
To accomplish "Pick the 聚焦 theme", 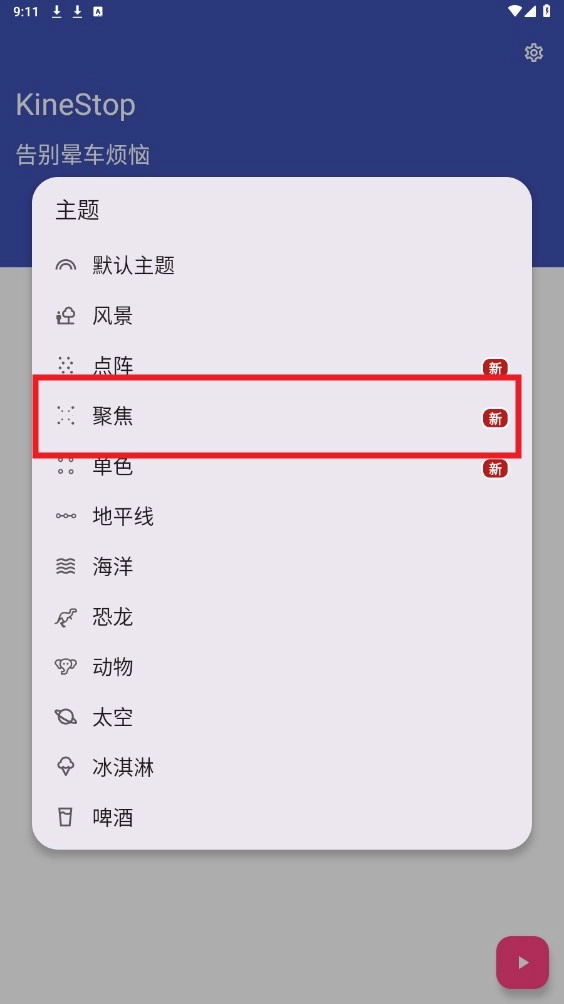I will [x=282, y=416].
